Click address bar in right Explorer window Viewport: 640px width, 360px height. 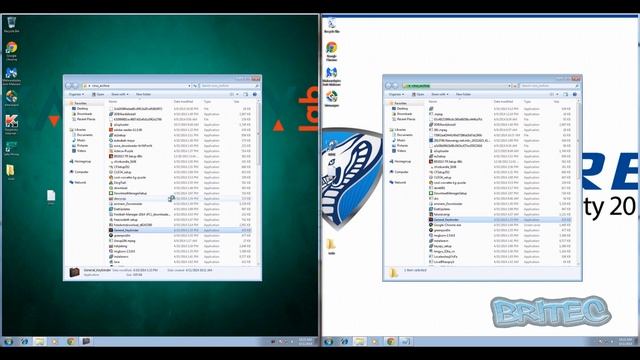click(x=456, y=86)
